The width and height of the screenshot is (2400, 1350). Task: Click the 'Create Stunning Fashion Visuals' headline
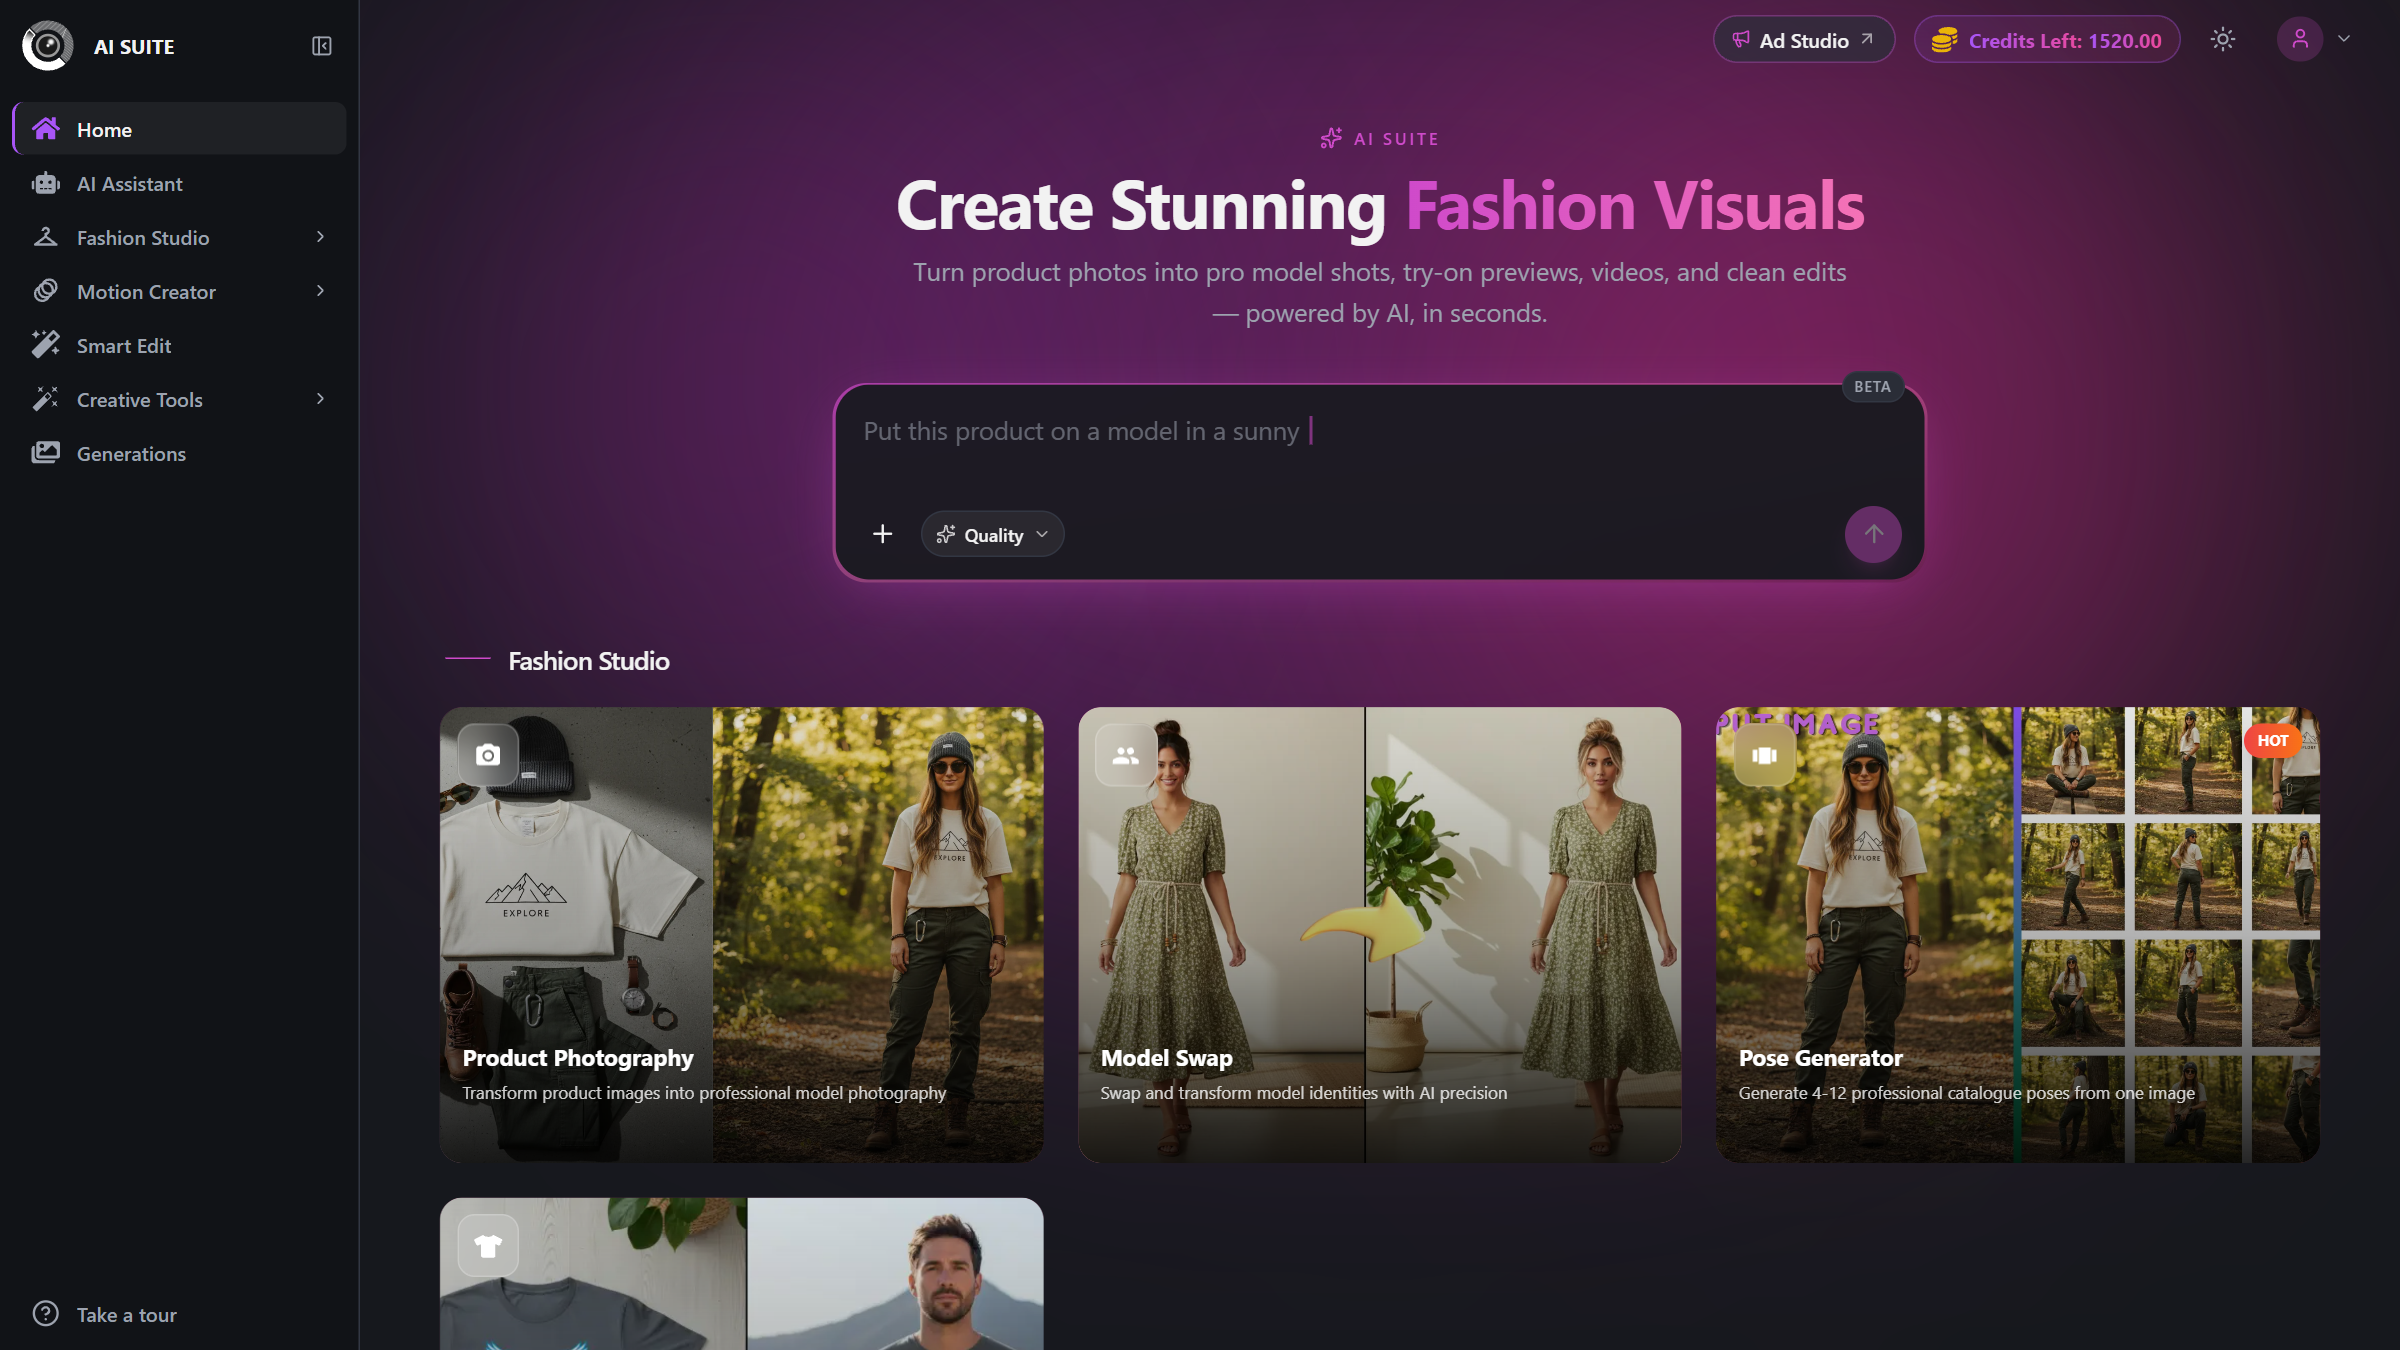tap(1380, 206)
